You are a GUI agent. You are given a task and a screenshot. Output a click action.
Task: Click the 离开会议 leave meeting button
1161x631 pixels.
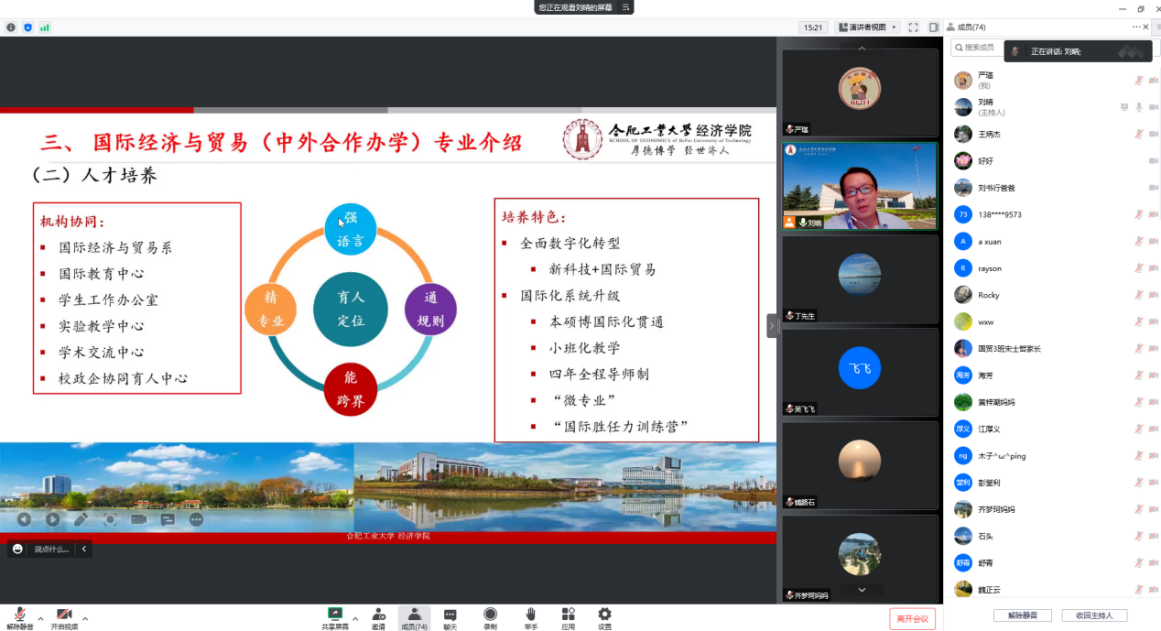coord(912,619)
